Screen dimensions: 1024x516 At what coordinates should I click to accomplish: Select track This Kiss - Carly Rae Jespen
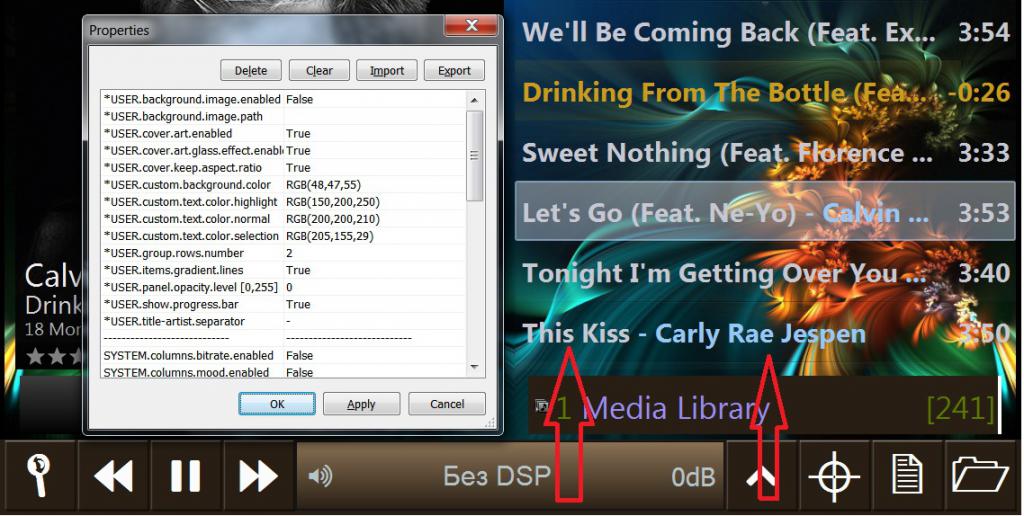click(766, 333)
